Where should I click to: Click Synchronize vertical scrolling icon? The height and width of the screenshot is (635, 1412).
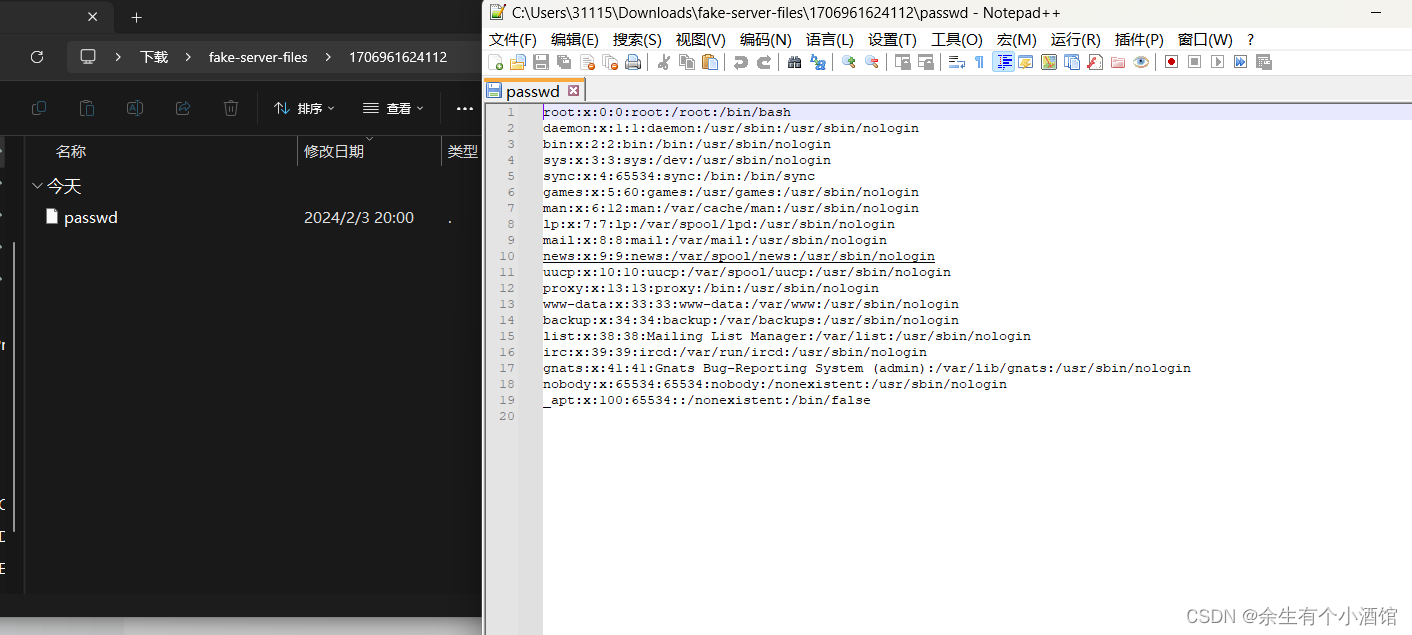(903, 62)
